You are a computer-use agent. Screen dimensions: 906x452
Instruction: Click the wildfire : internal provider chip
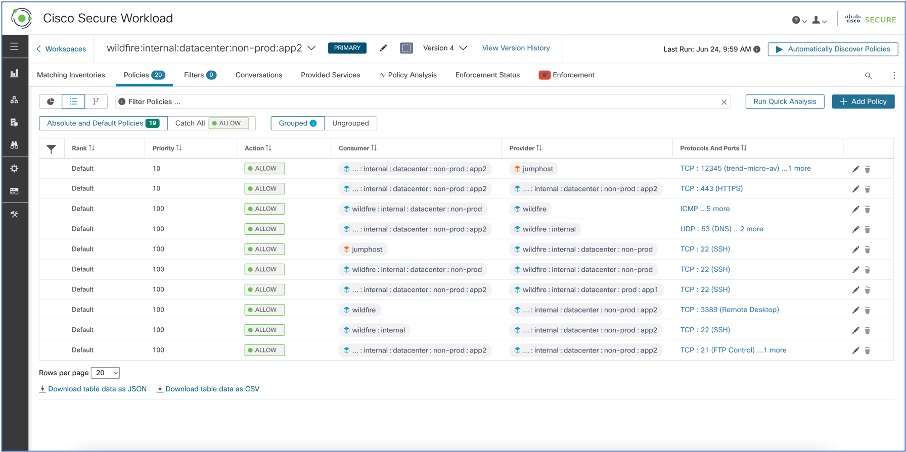click(x=545, y=229)
